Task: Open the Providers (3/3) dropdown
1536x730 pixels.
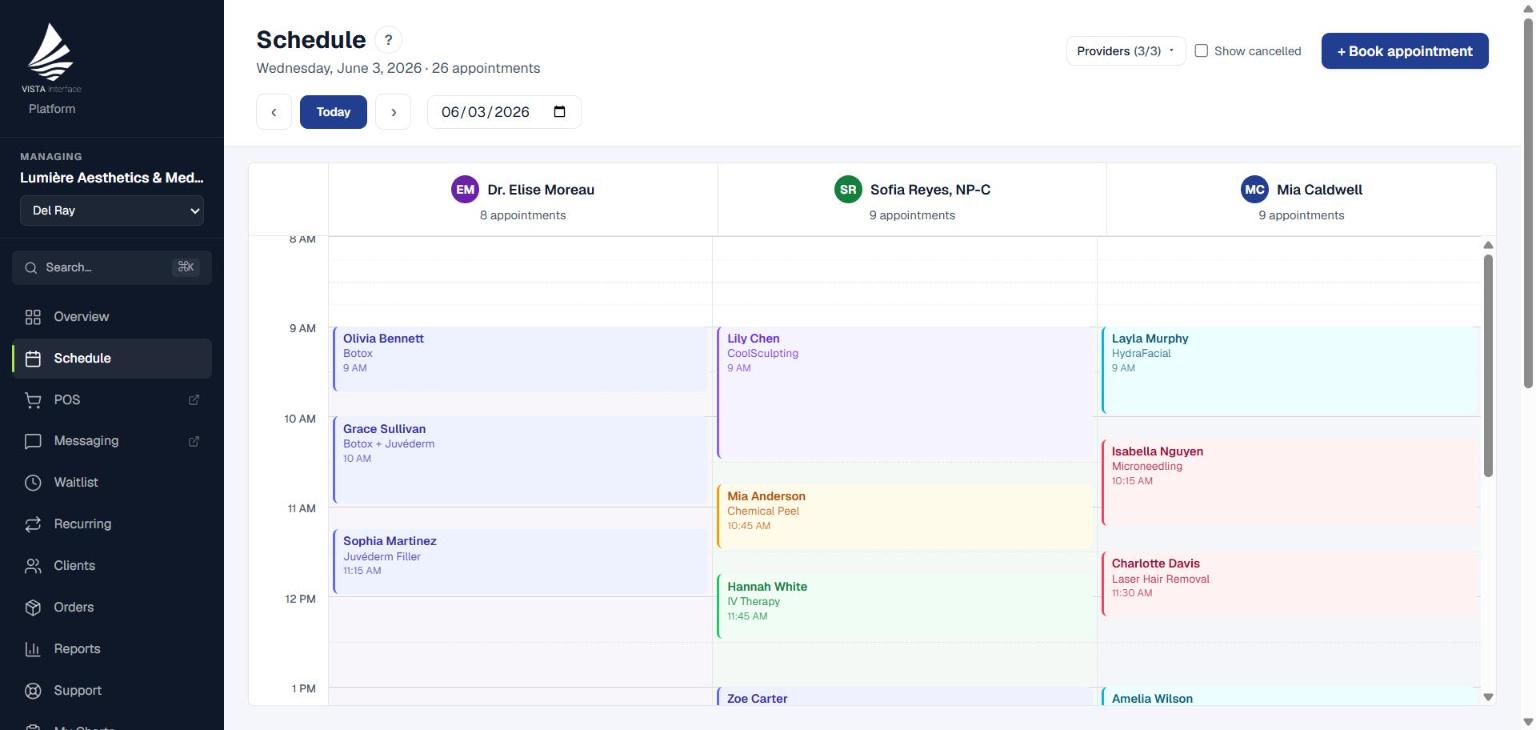Action: pyautogui.click(x=1126, y=51)
